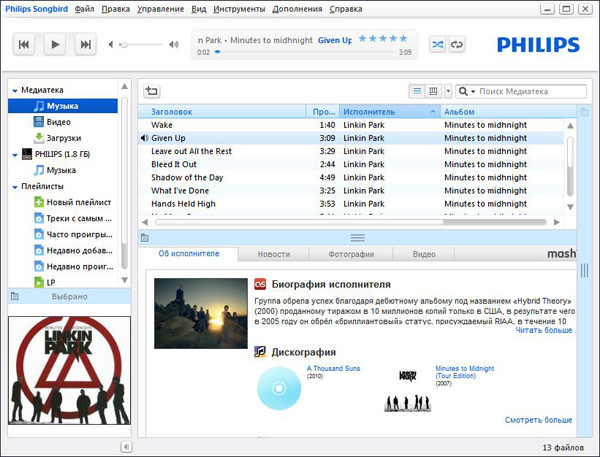The width and height of the screenshot is (600, 457).
Task: Switch to the Фотографии tab
Action: click(x=351, y=254)
